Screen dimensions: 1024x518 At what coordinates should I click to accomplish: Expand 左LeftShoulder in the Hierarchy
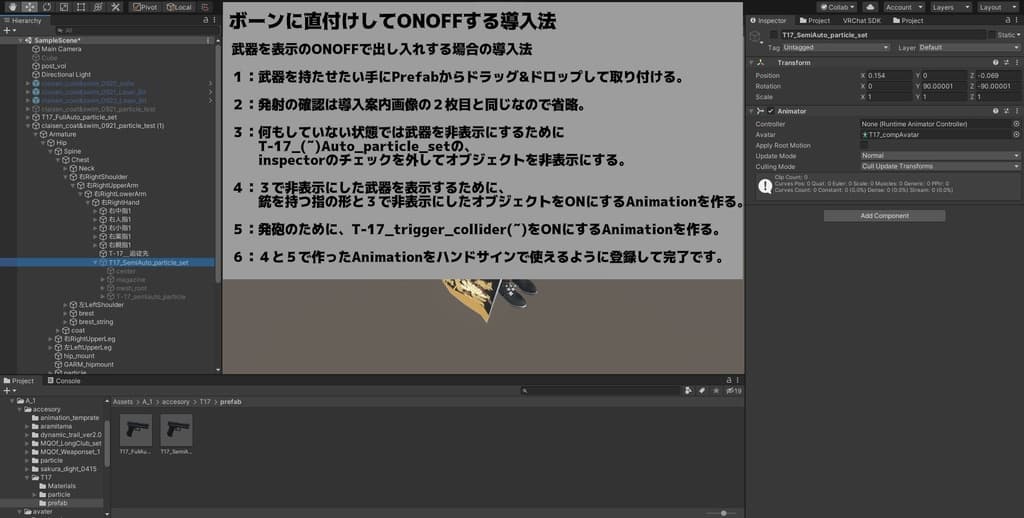pos(65,305)
